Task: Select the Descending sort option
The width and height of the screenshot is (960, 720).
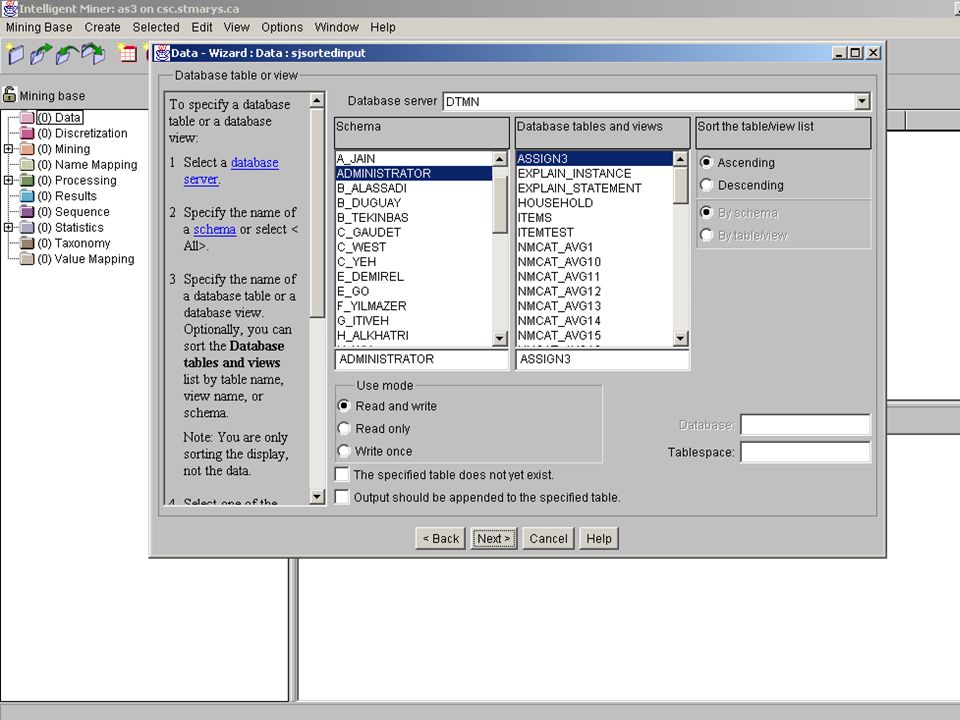Action: pyautogui.click(x=707, y=185)
